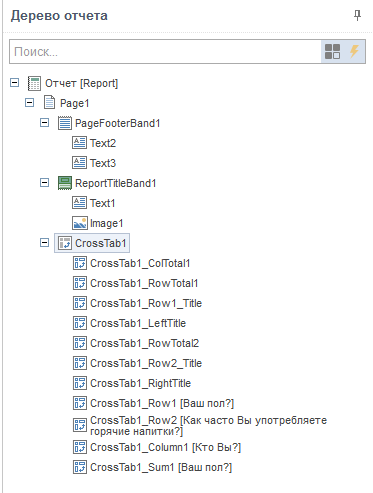Click the Поиск search input field
Screen dimensions: 373x493
pos(165,52)
